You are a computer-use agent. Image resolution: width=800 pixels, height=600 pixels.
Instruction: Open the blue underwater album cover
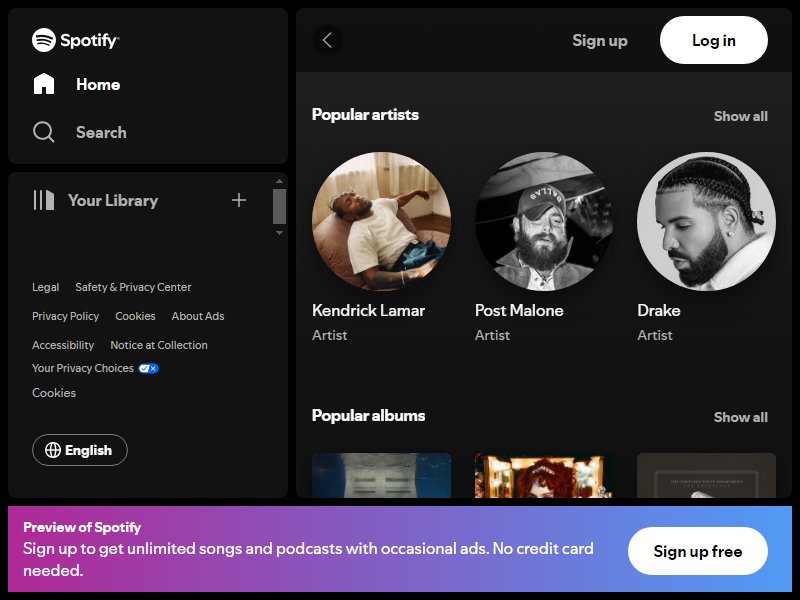382,475
